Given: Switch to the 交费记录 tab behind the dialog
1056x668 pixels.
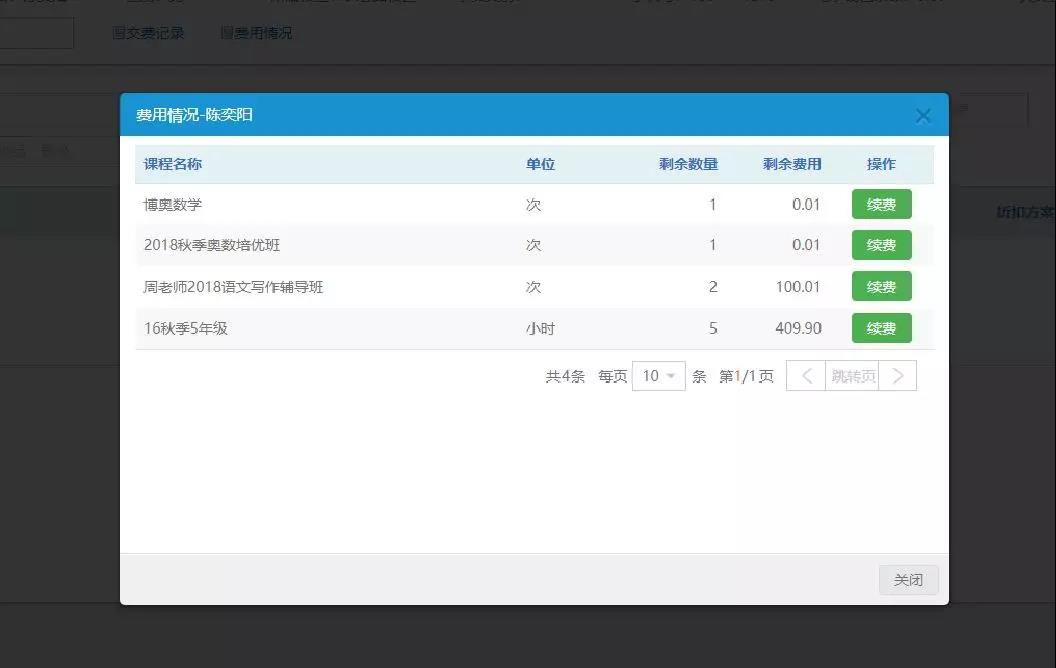Looking at the screenshot, I should tap(148, 33).
